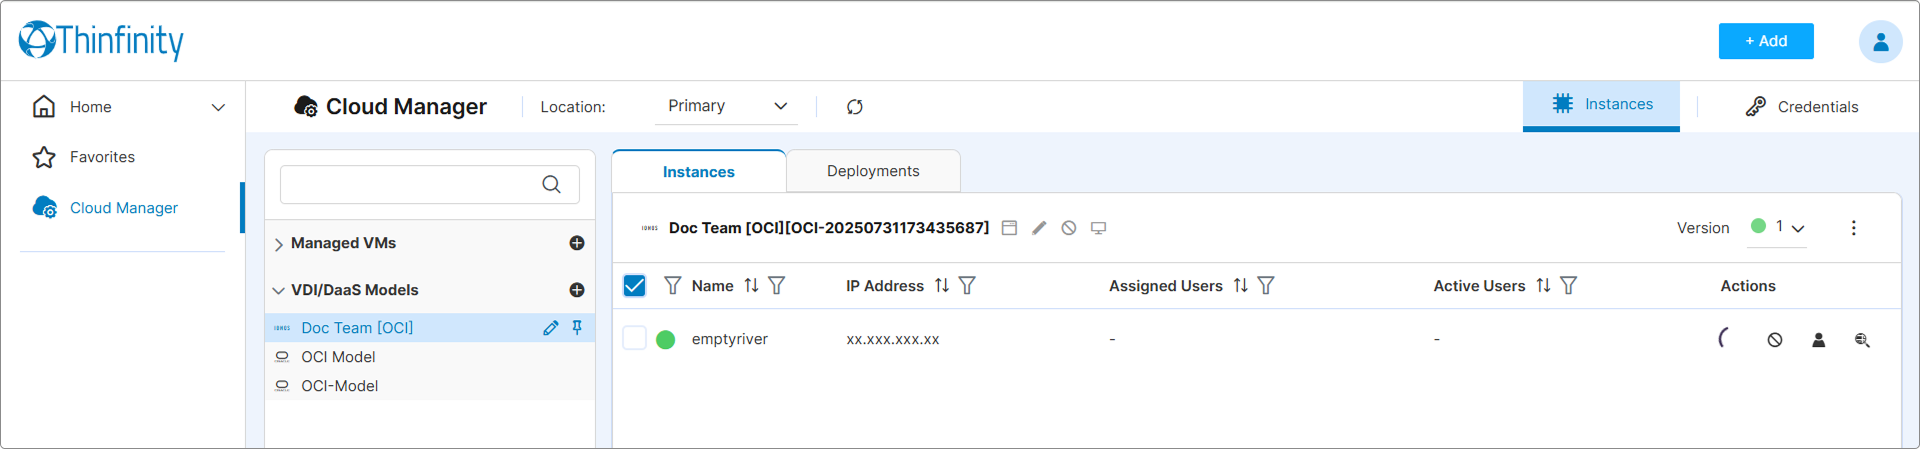The height and width of the screenshot is (449, 1920).
Task: Click the Doc Team [OCI] title text
Action: (x=829, y=228)
